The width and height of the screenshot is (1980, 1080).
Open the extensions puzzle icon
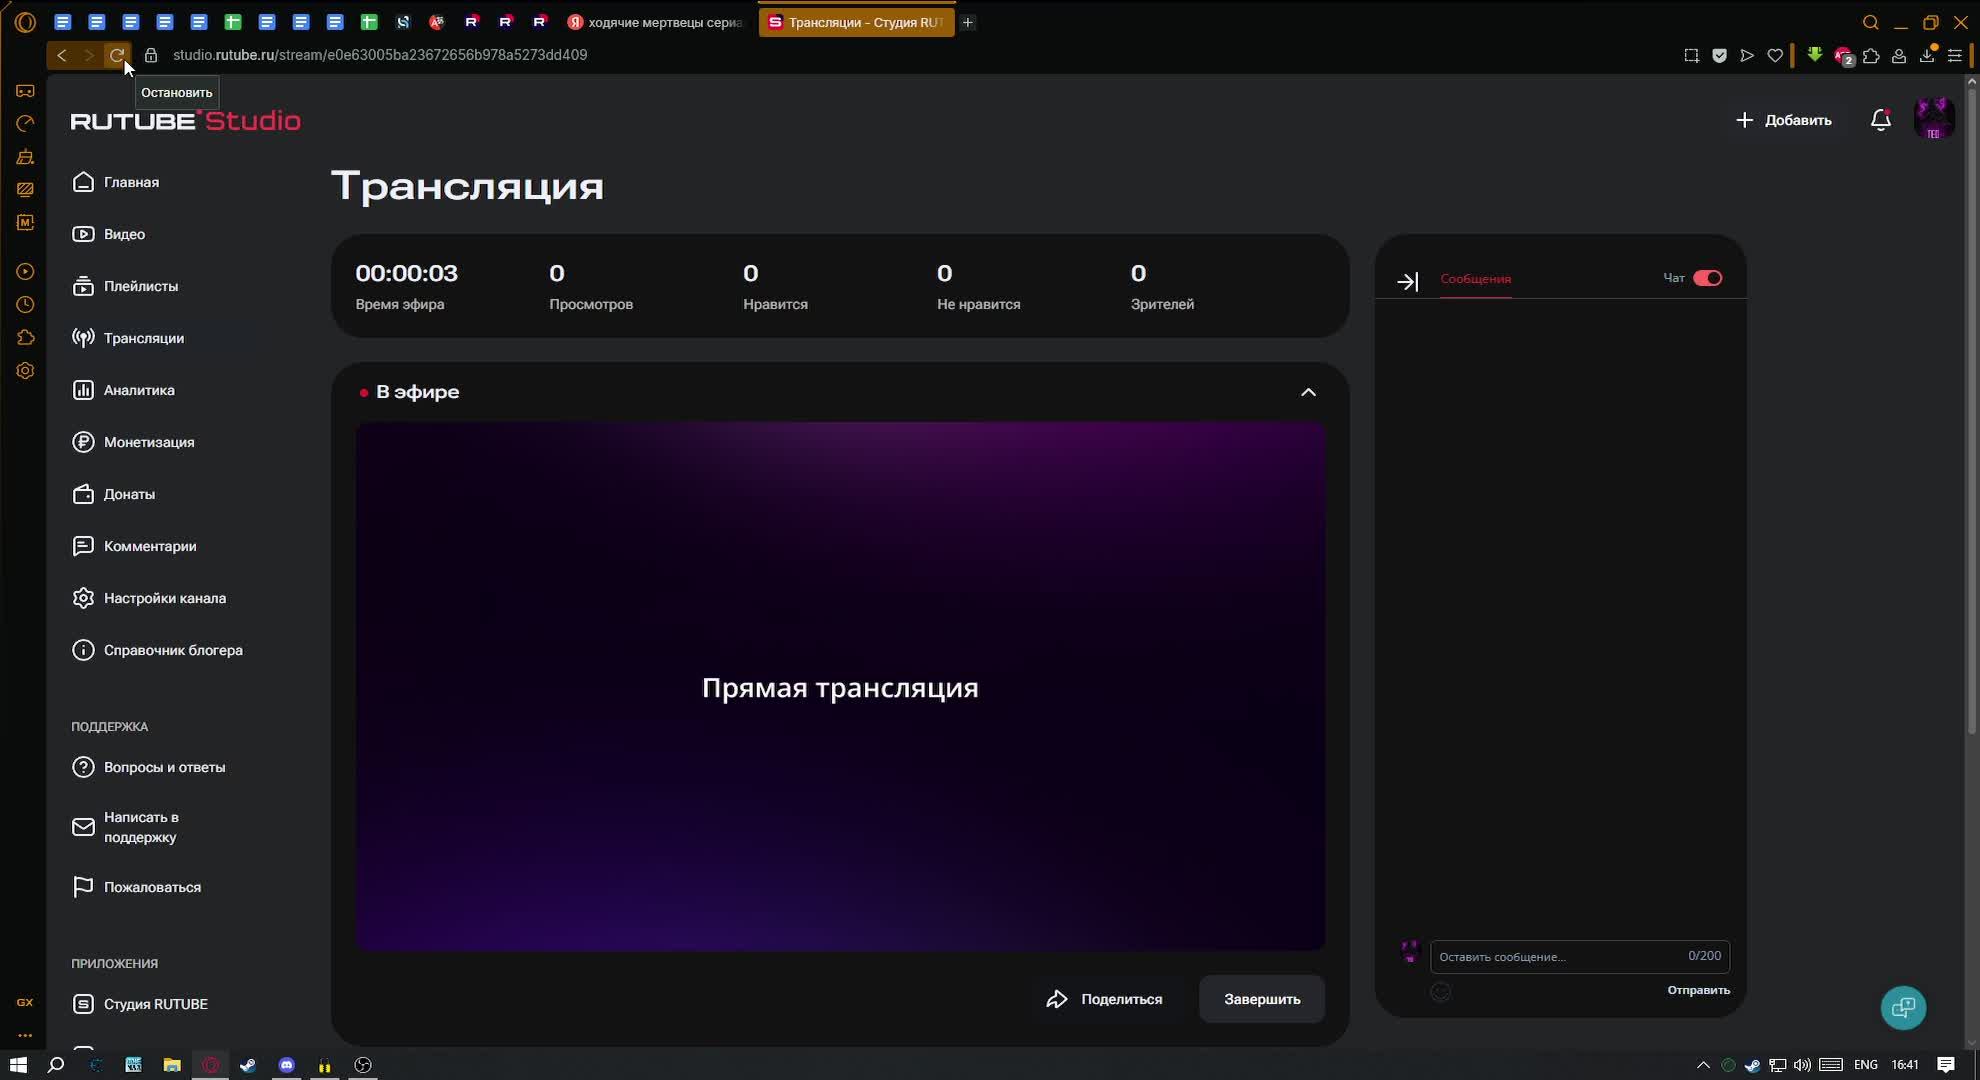point(1871,55)
